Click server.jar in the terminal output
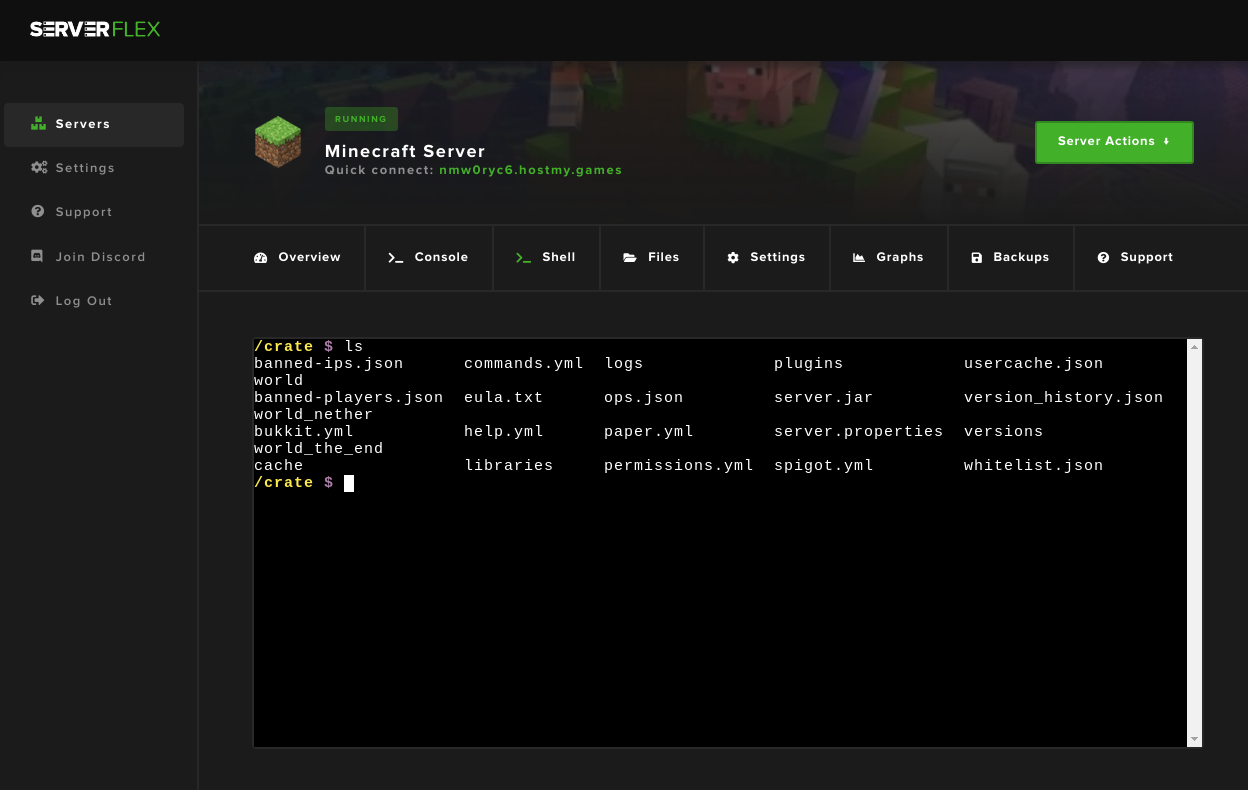Screen dimensions: 1248x790 click(824, 398)
